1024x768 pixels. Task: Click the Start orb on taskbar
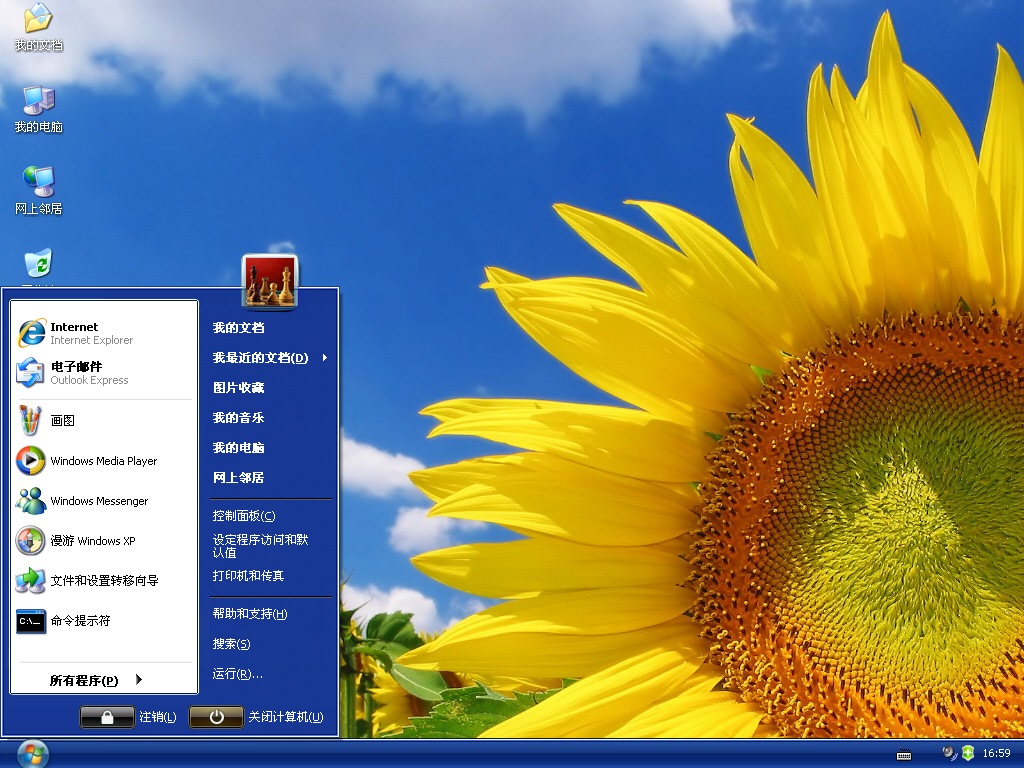click(32, 753)
